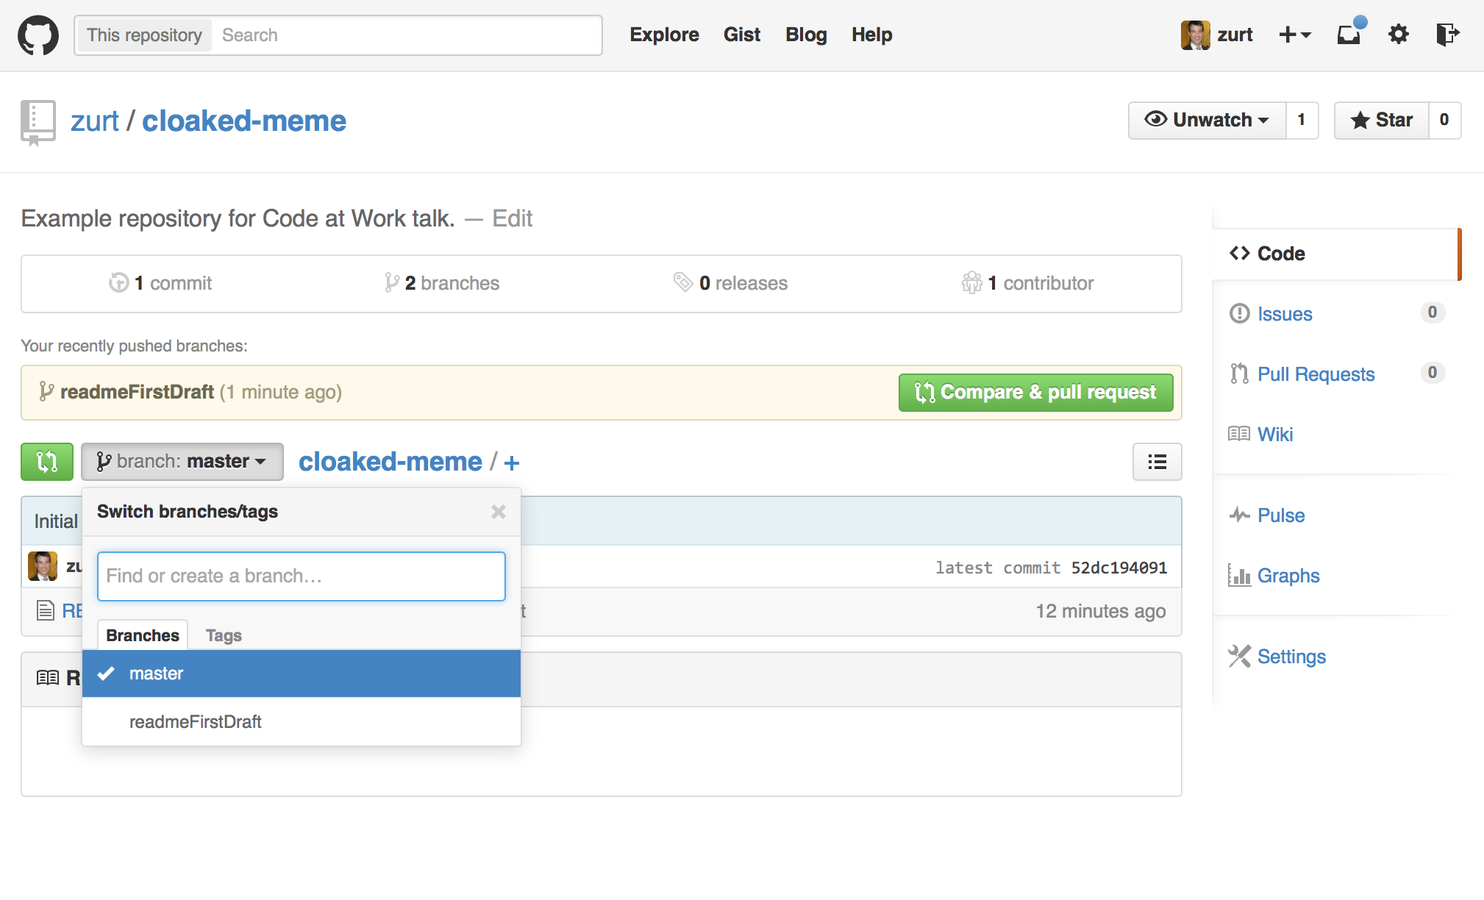
Task: Open account settings gear icon
Action: coord(1398,34)
